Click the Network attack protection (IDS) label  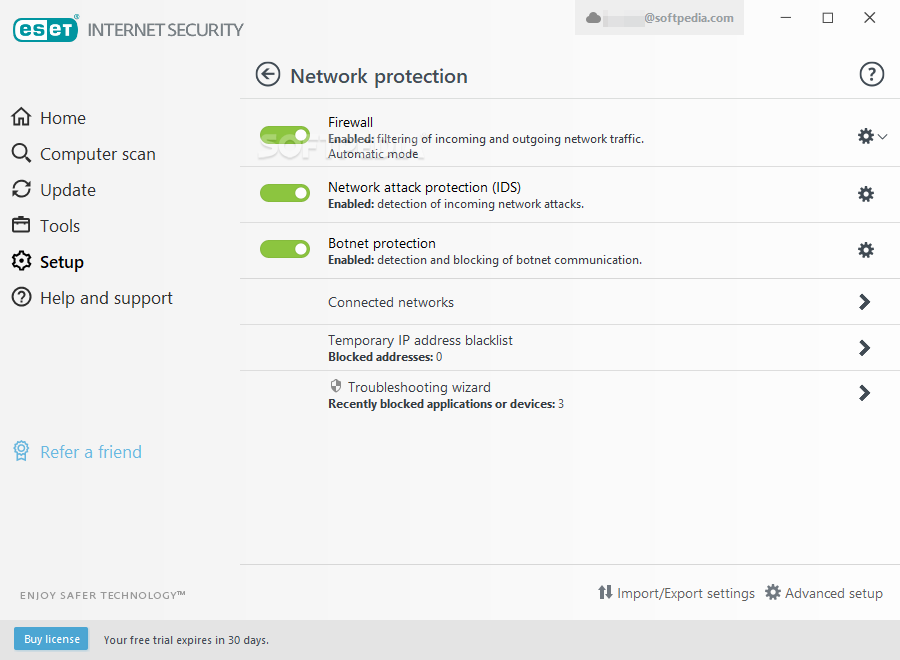[424, 188]
